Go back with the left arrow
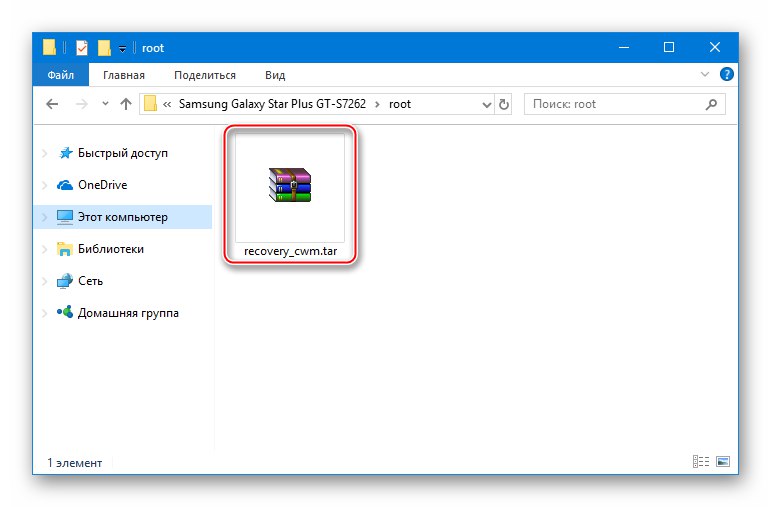Screen dimensions: 771x507 52,104
